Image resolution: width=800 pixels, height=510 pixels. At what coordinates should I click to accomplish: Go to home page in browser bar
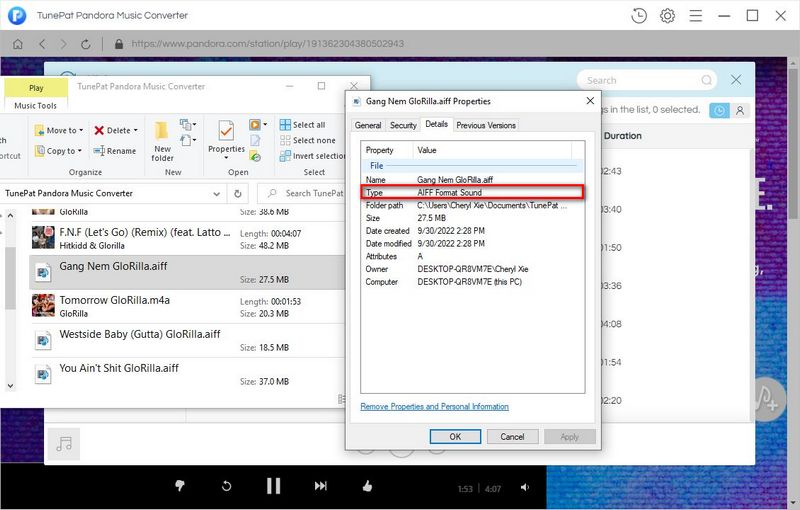click(18, 44)
